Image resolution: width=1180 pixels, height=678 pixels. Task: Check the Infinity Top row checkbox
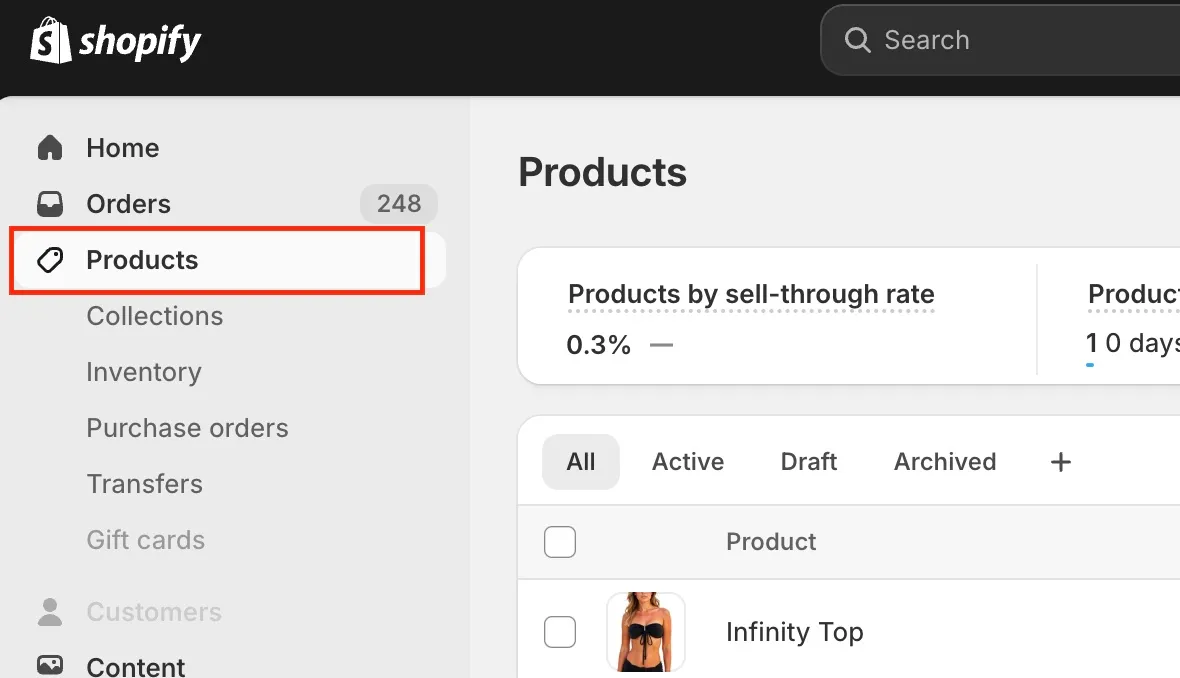coord(560,632)
